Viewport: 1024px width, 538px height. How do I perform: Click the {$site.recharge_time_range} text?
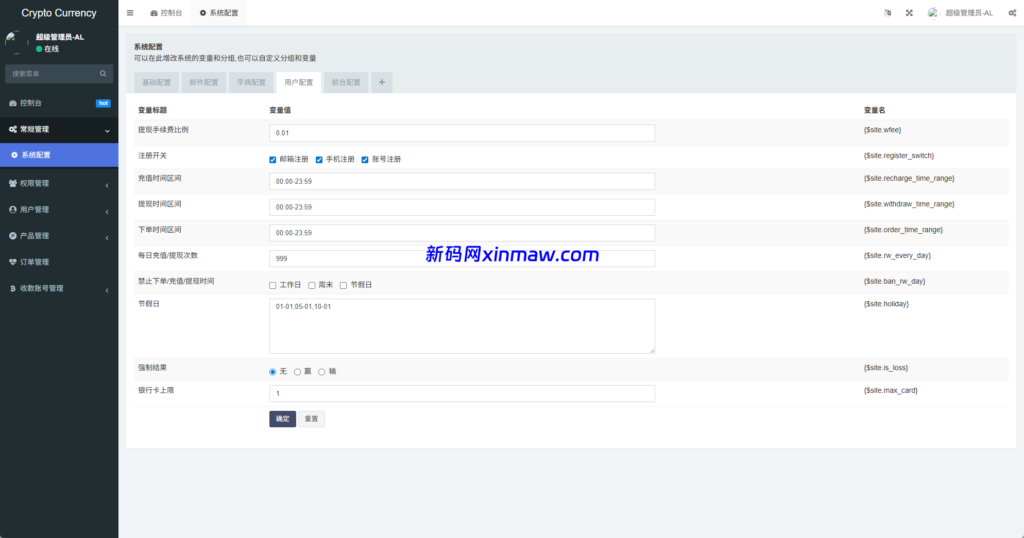[x=909, y=178]
